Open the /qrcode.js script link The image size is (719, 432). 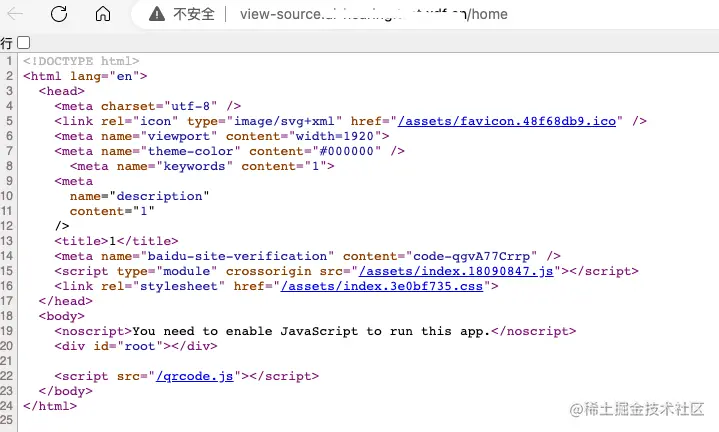[x=194, y=376]
